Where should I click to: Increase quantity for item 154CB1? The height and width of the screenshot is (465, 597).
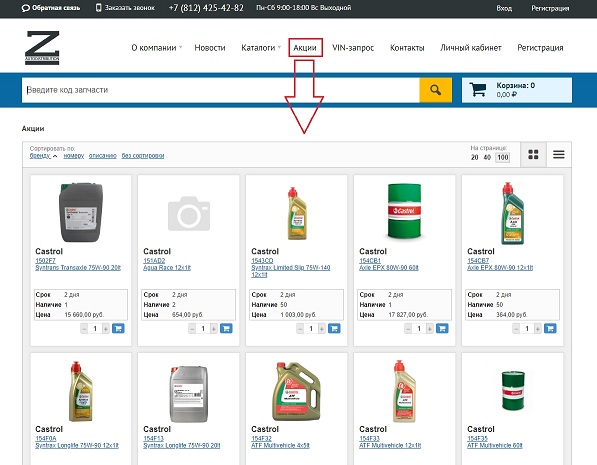point(430,328)
